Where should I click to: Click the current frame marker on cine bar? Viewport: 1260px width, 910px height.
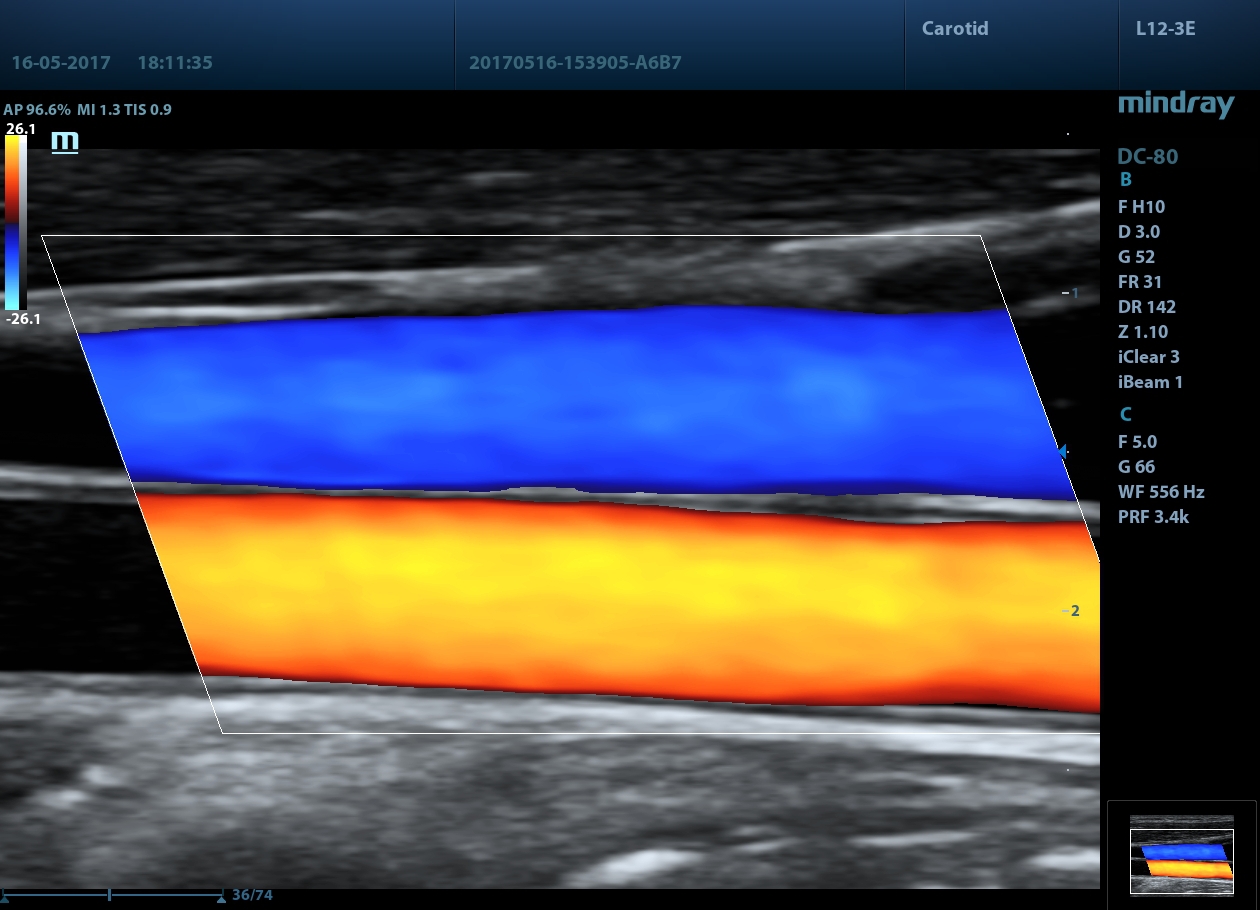click(x=109, y=895)
